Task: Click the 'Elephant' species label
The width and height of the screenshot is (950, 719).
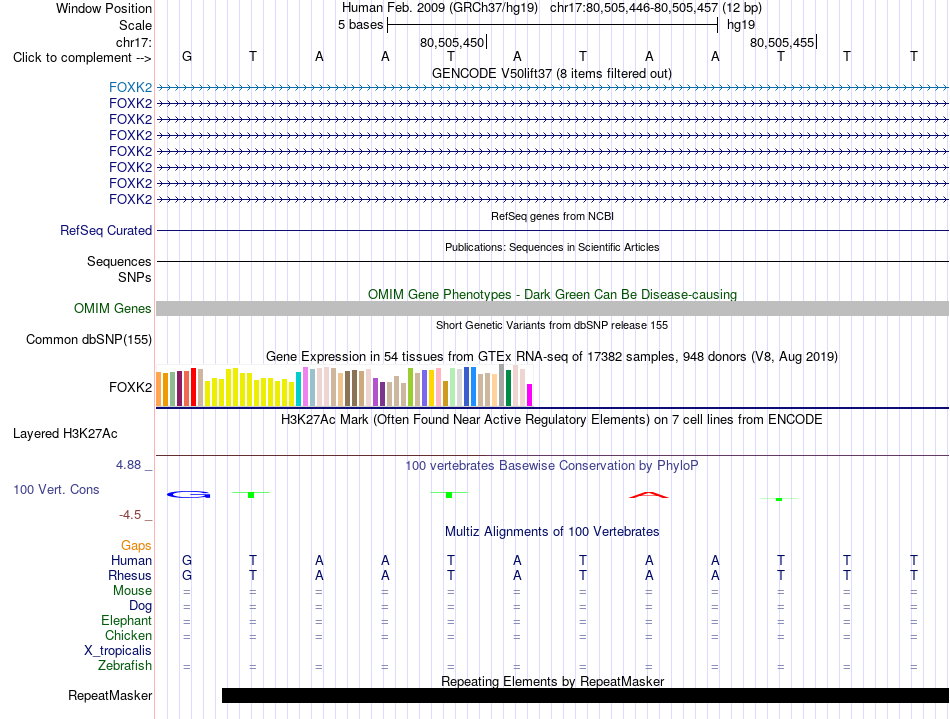Action: pyautogui.click(x=127, y=620)
